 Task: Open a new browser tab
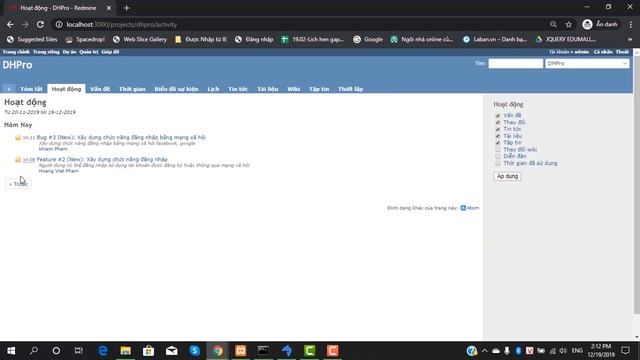[127, 8]
